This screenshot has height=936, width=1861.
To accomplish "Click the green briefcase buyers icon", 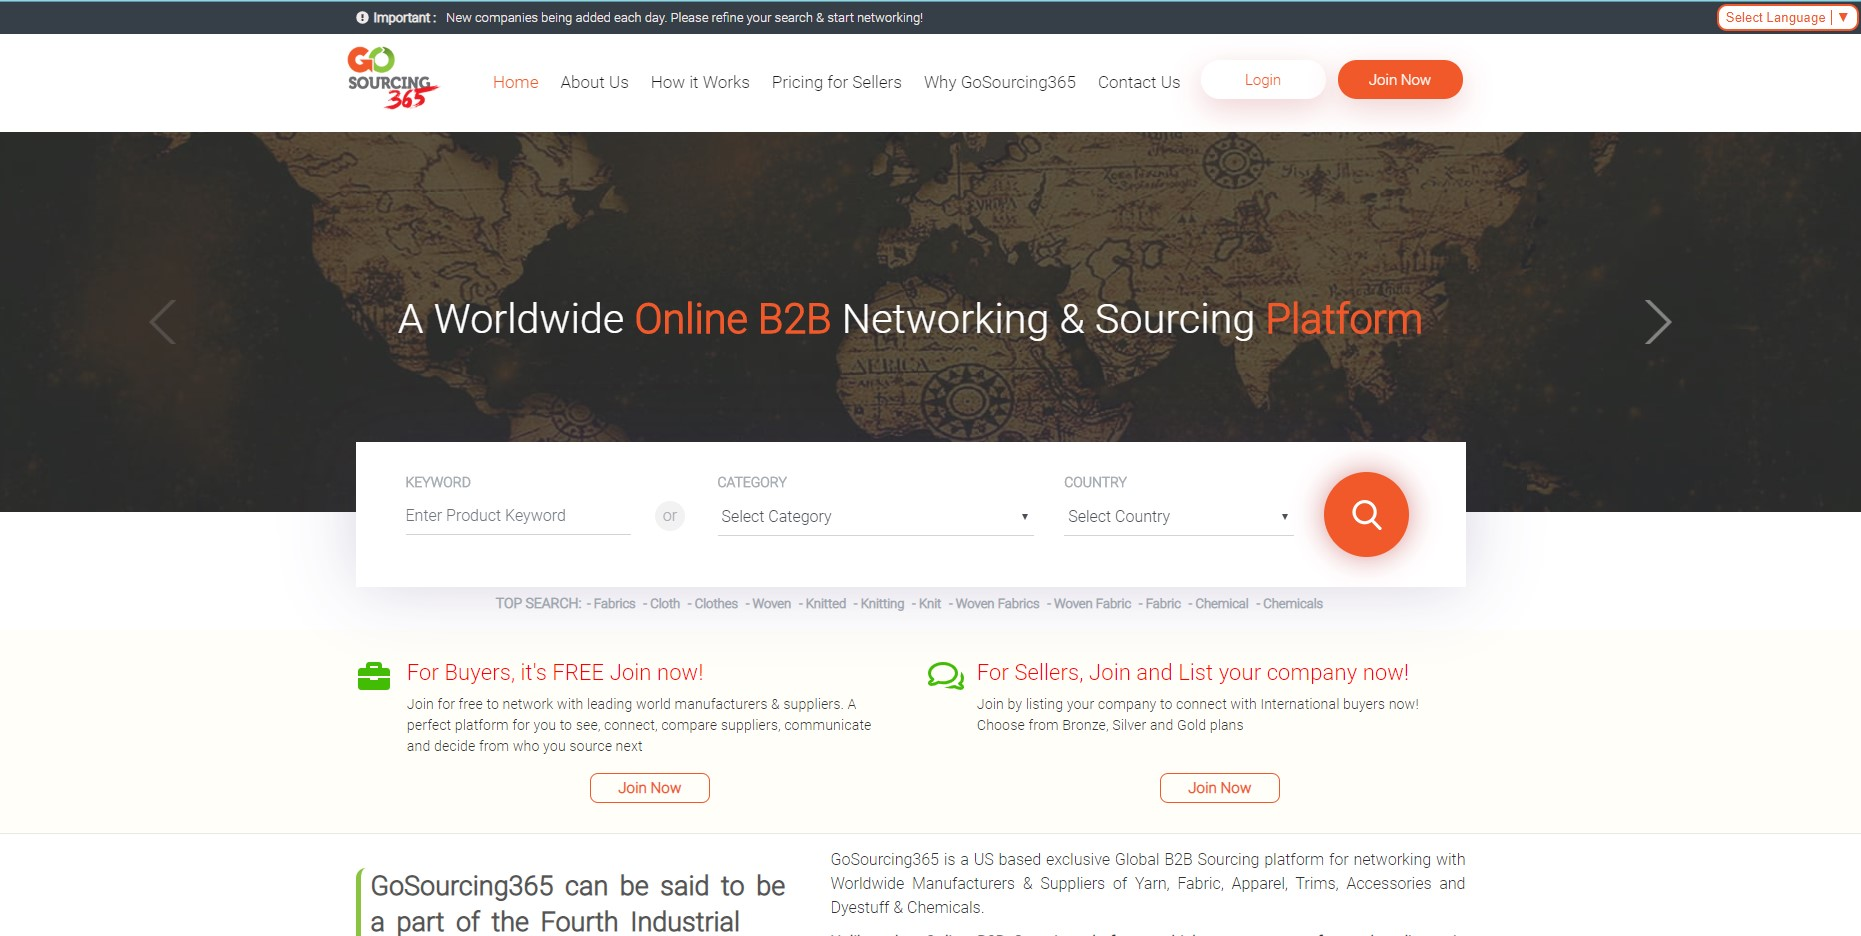I will pos(374,677).
